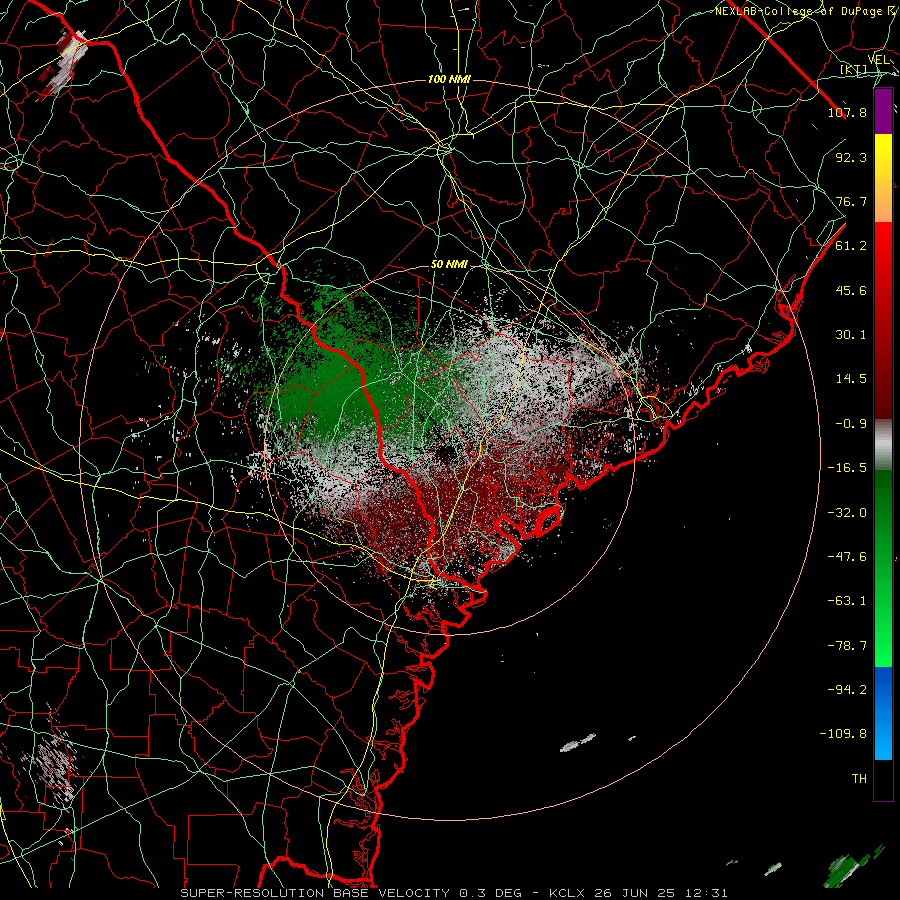The image size is (900, 900).
Task: Select the black TH segment of color bar
Action: [883, 780]
